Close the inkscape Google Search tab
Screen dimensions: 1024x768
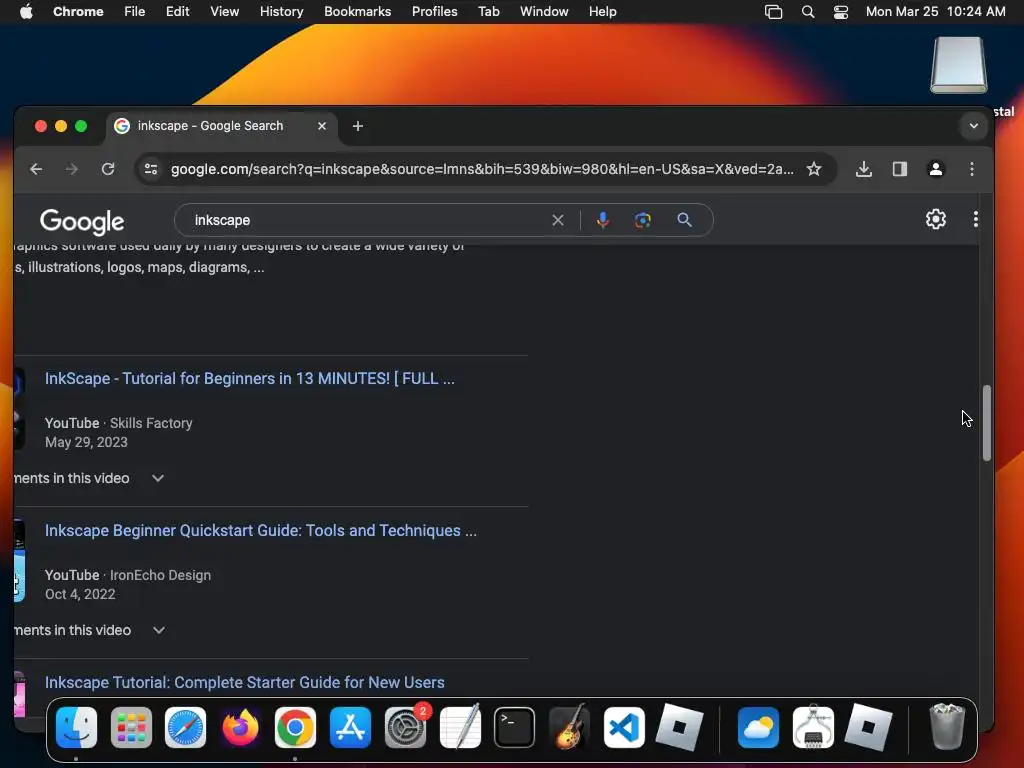[322, 126]
